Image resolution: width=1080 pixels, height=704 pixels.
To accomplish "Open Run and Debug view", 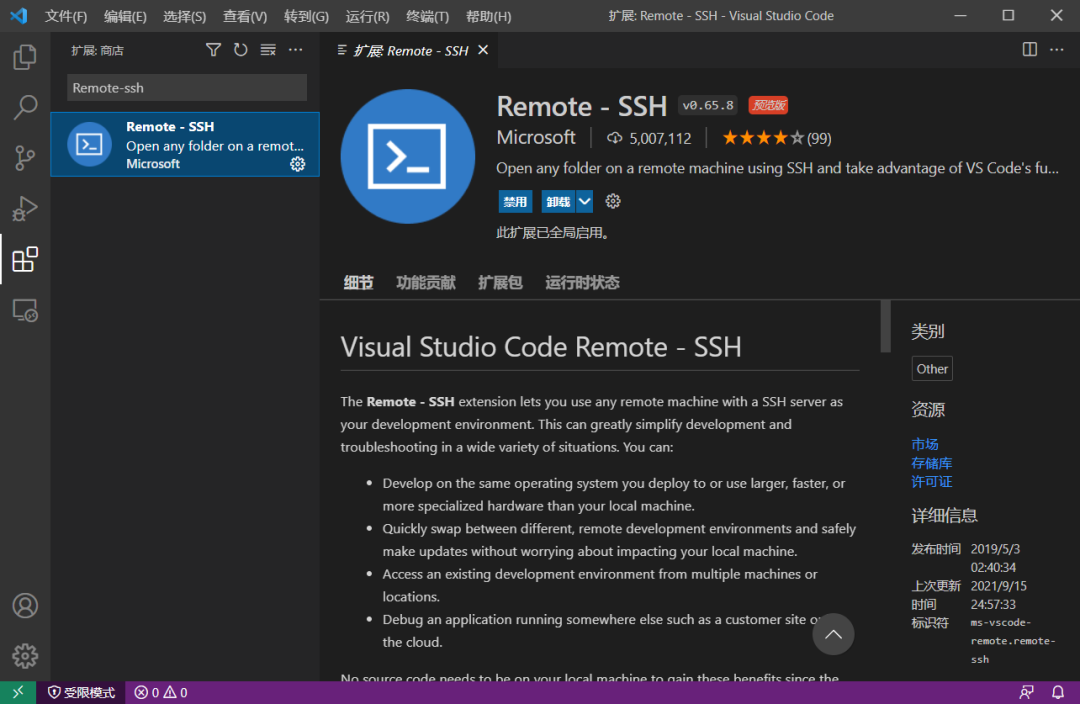I will pyautogui.click(x=25, y=209).
